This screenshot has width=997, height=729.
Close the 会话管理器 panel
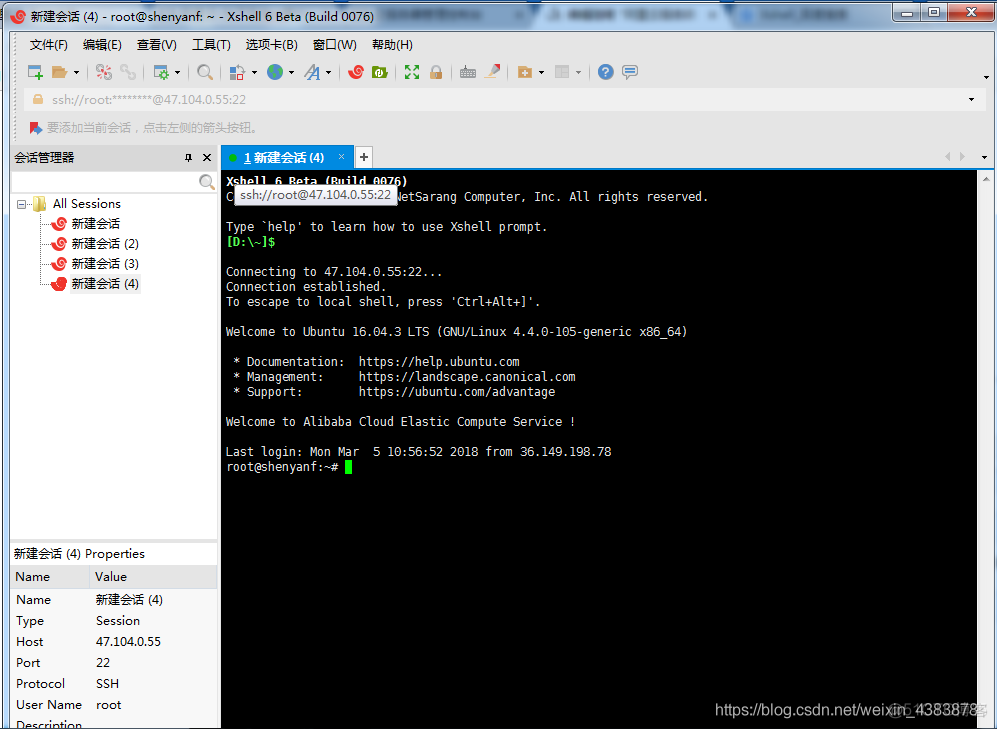point(207,158)
